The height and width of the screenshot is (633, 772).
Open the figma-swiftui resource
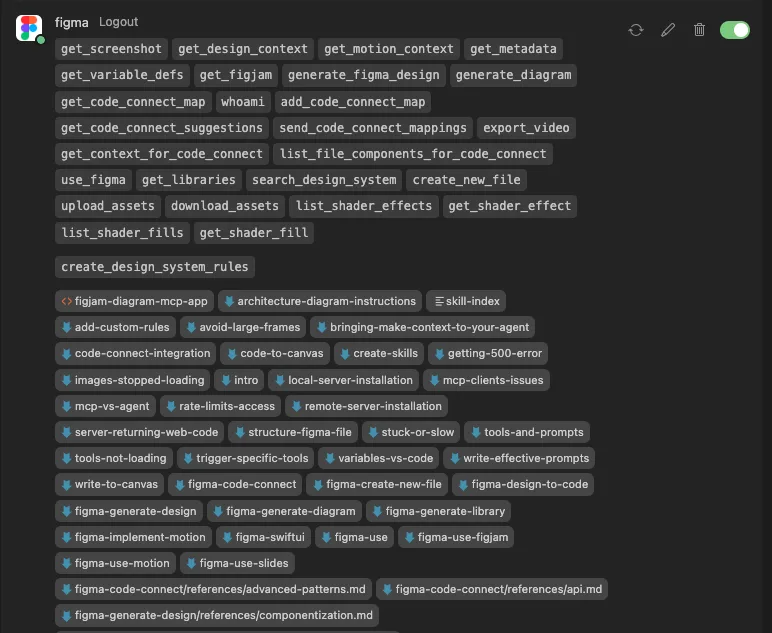(x=263, y=538)
